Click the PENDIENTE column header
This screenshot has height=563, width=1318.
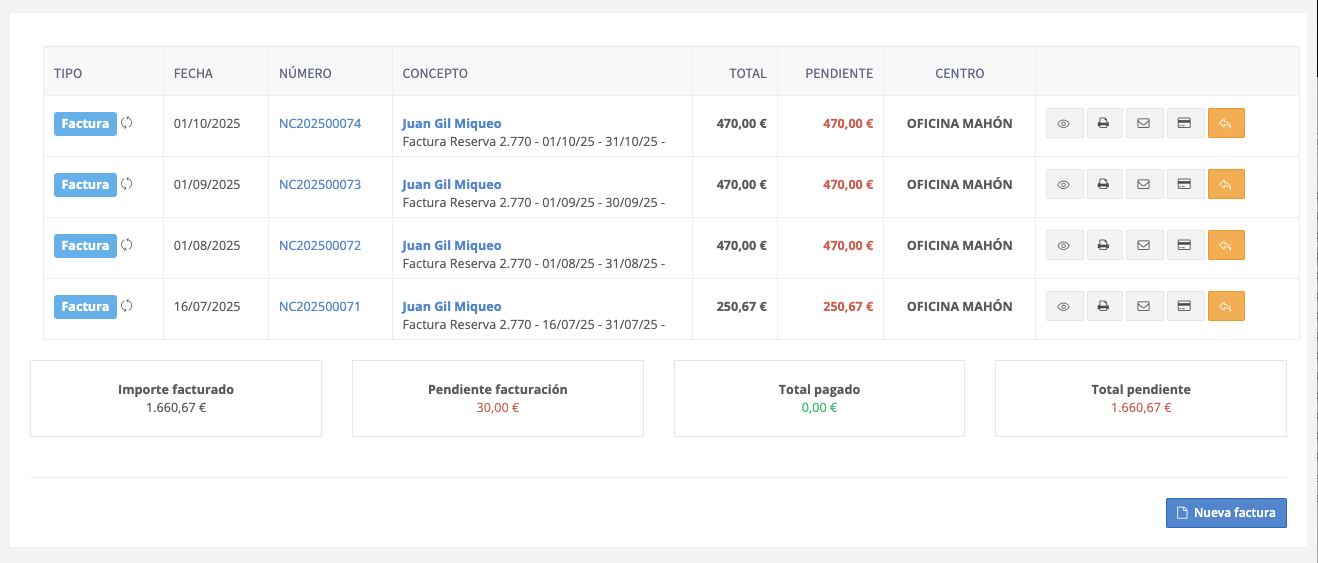[839, 73]
